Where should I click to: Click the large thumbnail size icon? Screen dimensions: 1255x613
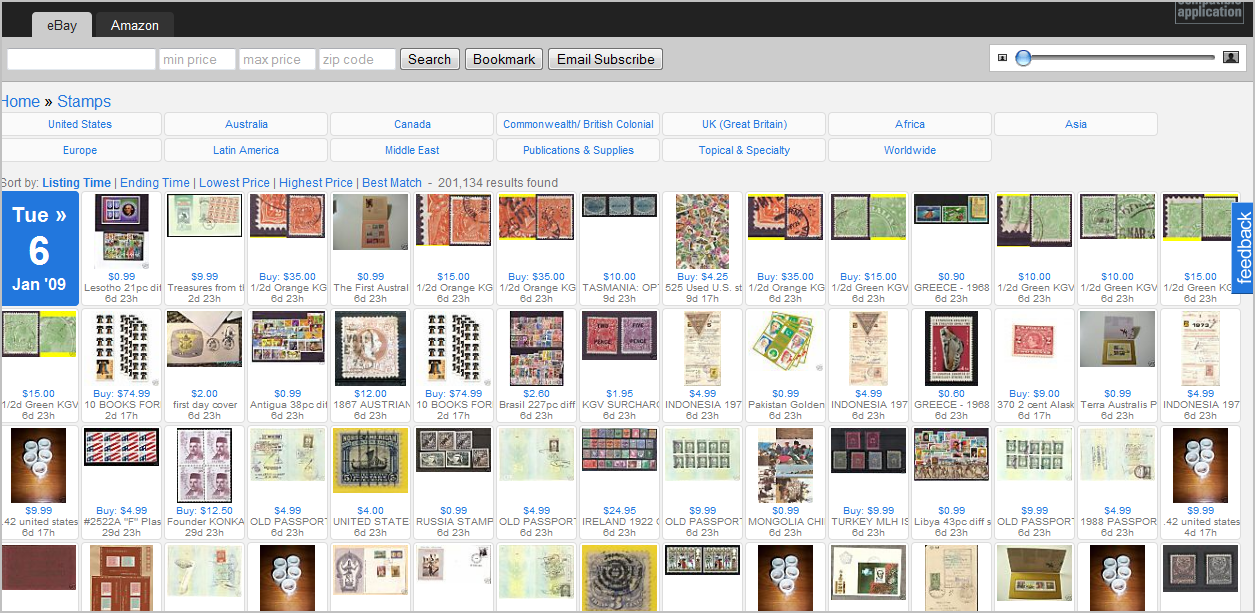[x=1231, y=58]
